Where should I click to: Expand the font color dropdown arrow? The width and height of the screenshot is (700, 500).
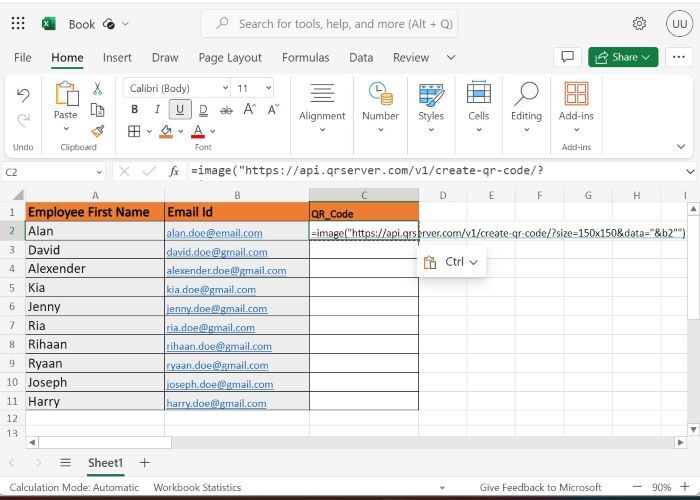pos(213,131)
